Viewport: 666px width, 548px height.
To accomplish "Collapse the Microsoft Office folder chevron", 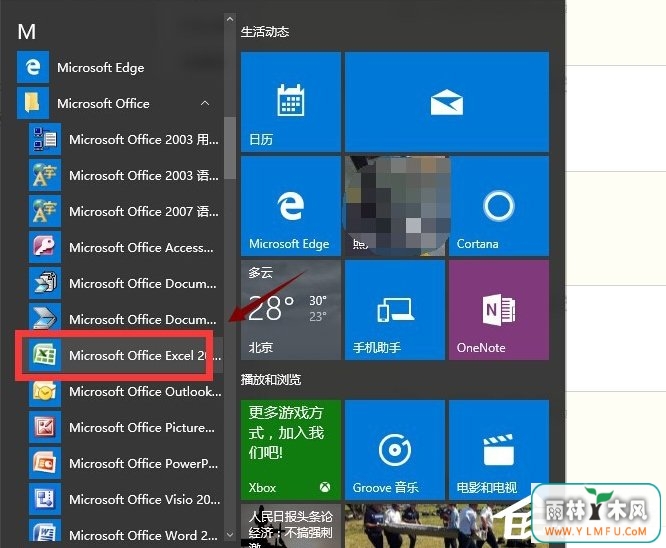I will tap(205, 103).
